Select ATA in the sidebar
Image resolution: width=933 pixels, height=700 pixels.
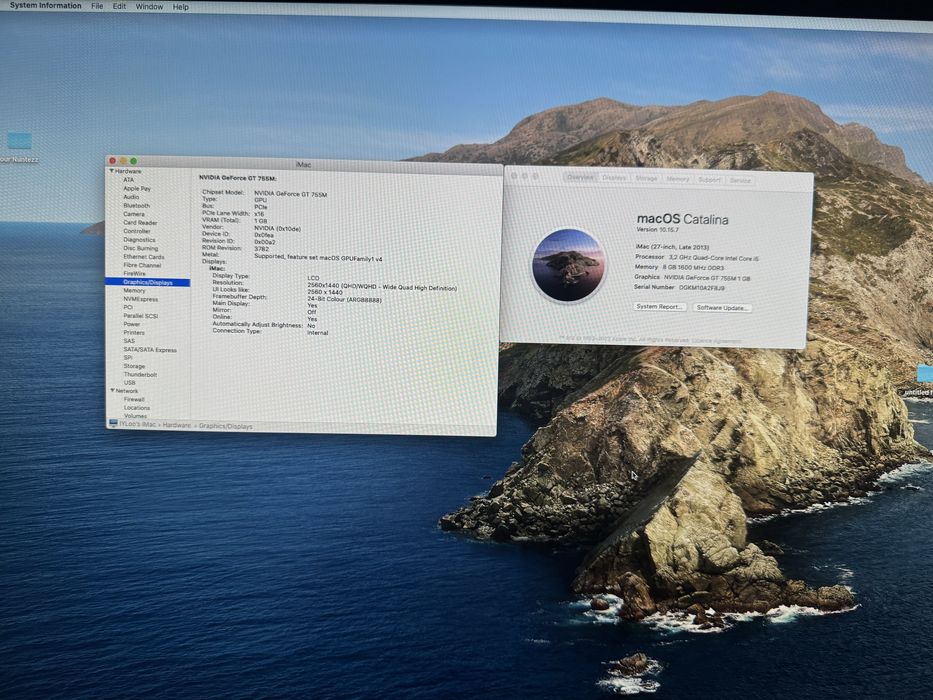(129, 180)
